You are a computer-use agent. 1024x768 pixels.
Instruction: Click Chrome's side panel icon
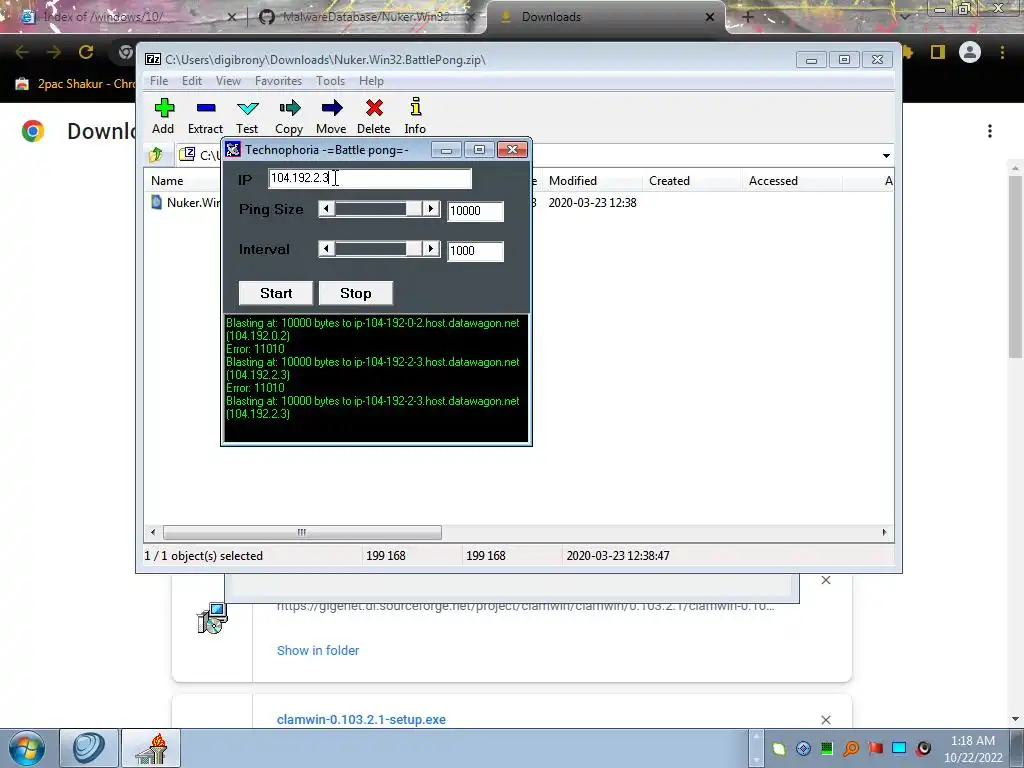tap(938, 52)
